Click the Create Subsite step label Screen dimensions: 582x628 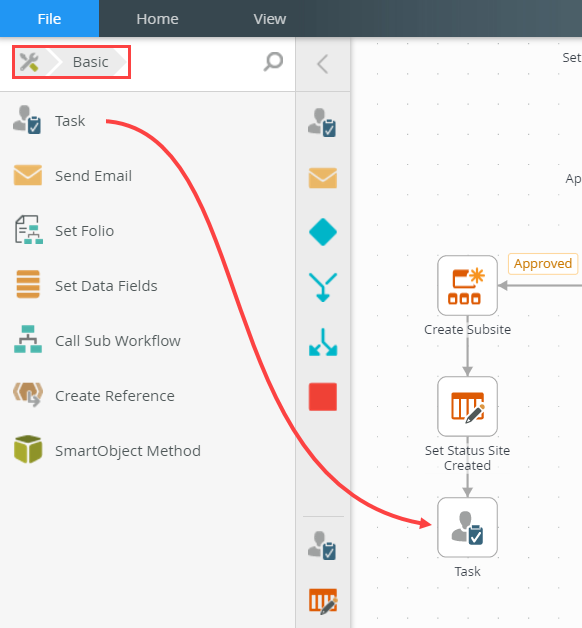[x=467, y=329]
